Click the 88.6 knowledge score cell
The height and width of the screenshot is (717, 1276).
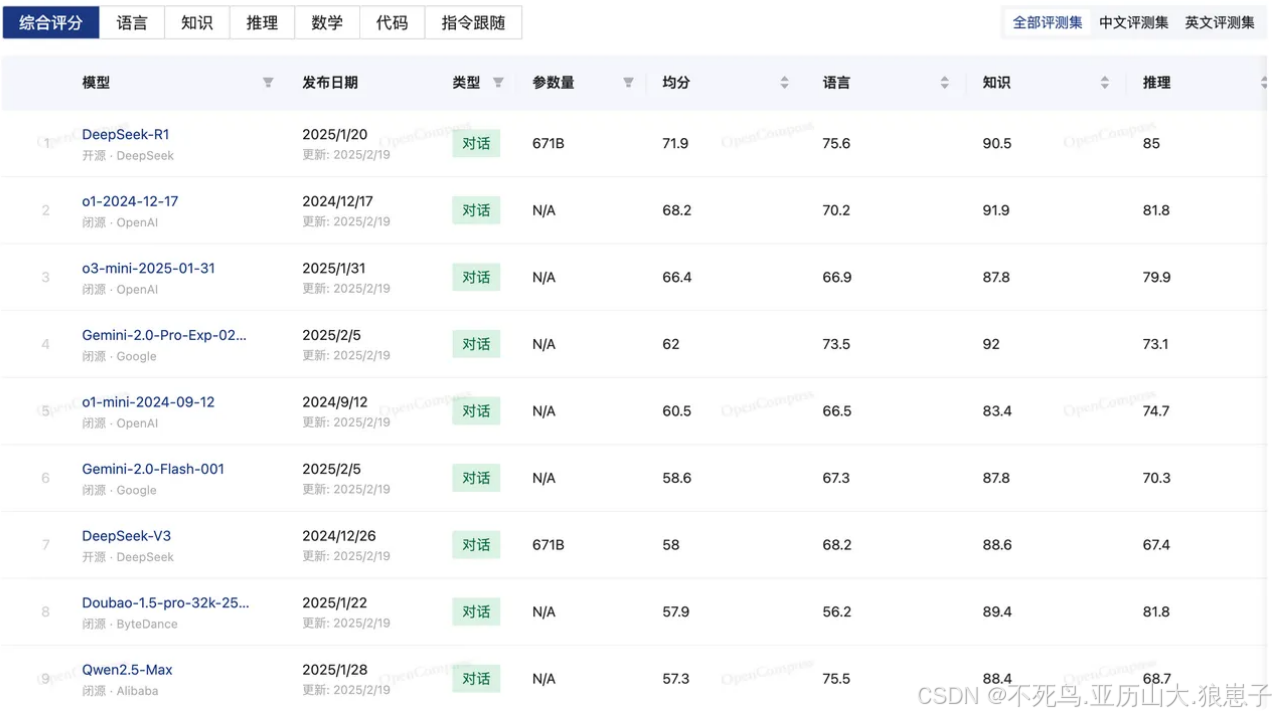(x=997, y=545)
